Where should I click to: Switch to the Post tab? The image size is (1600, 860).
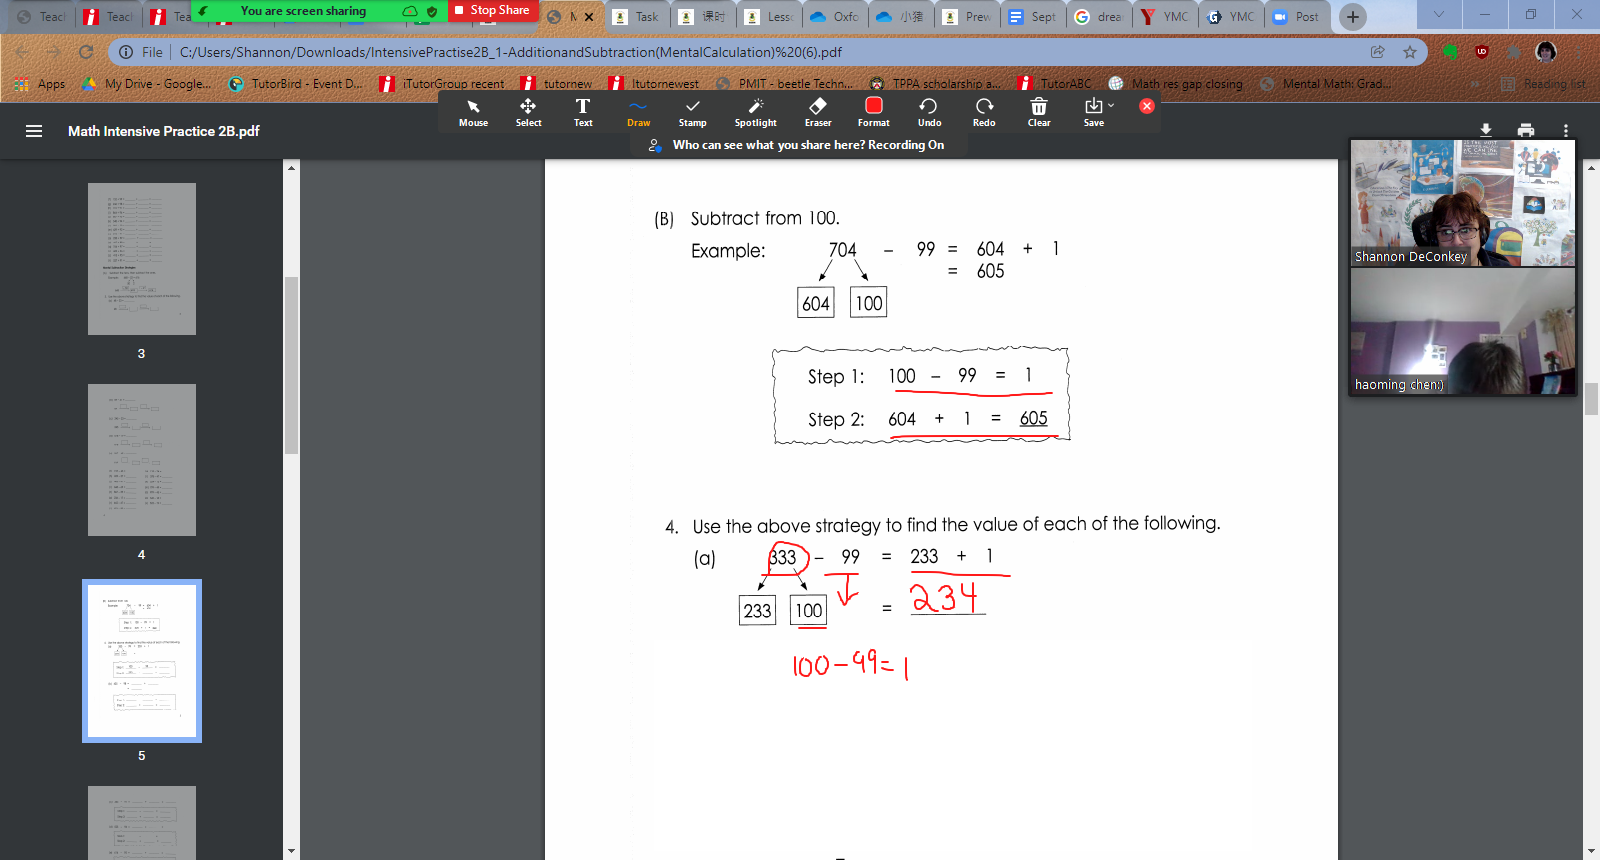1297,17
